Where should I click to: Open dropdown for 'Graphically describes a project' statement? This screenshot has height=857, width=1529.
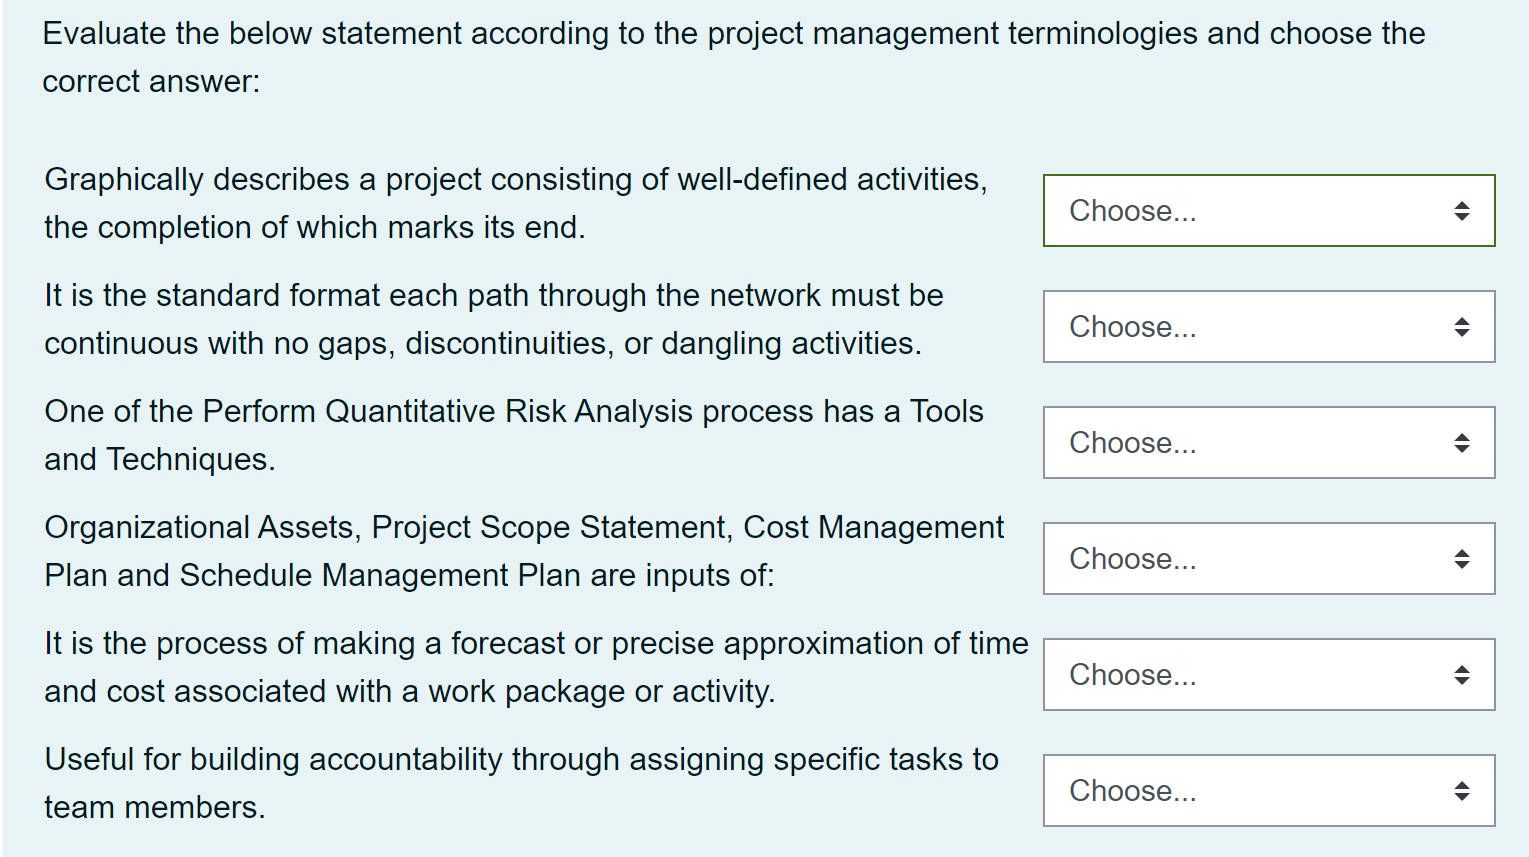coord(1268,211)
